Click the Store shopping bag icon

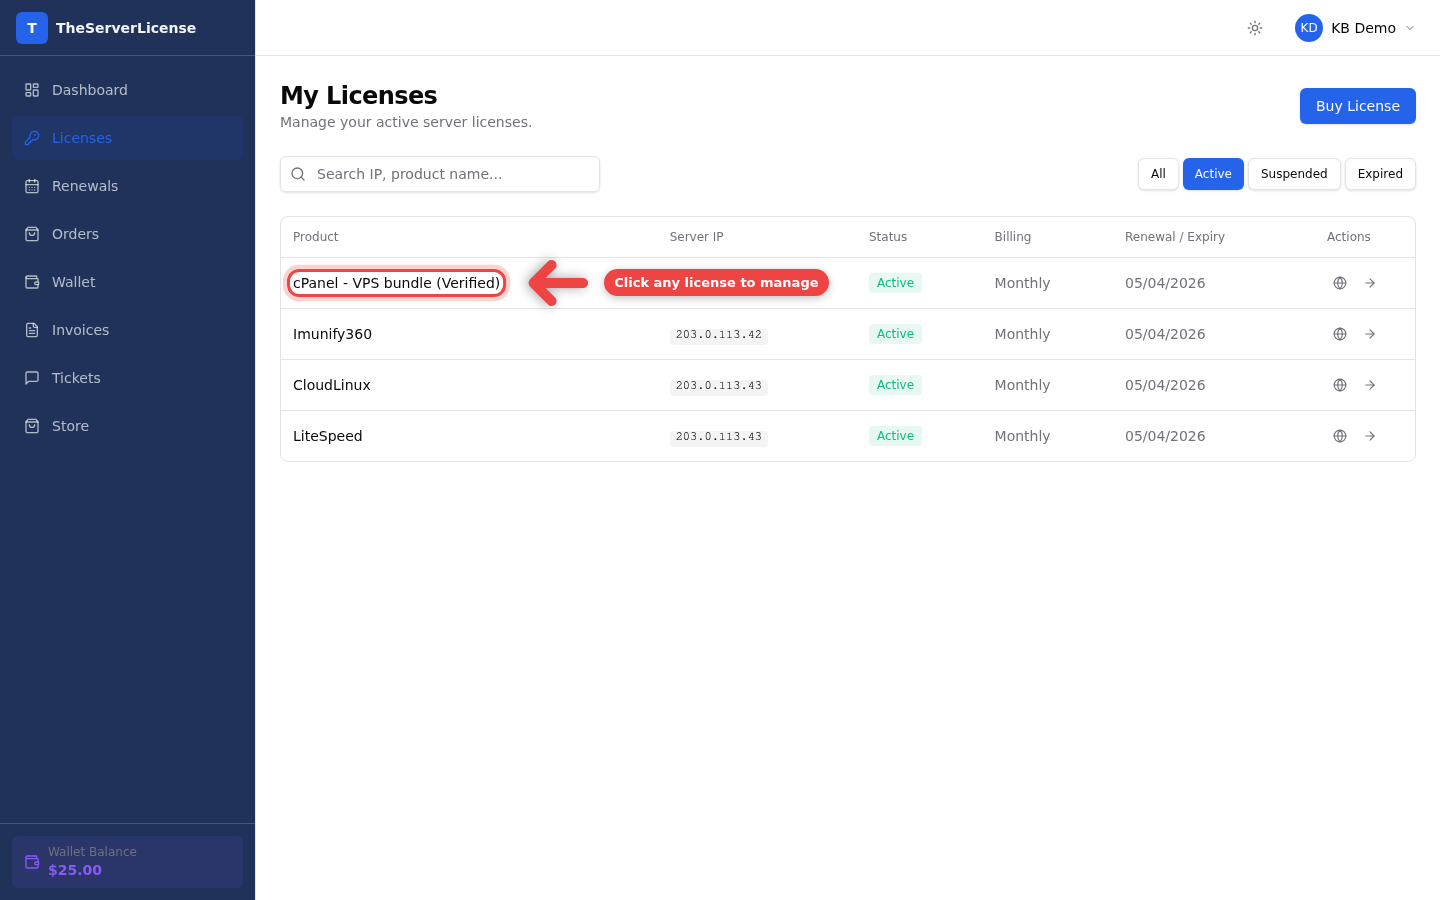point(32,426)
